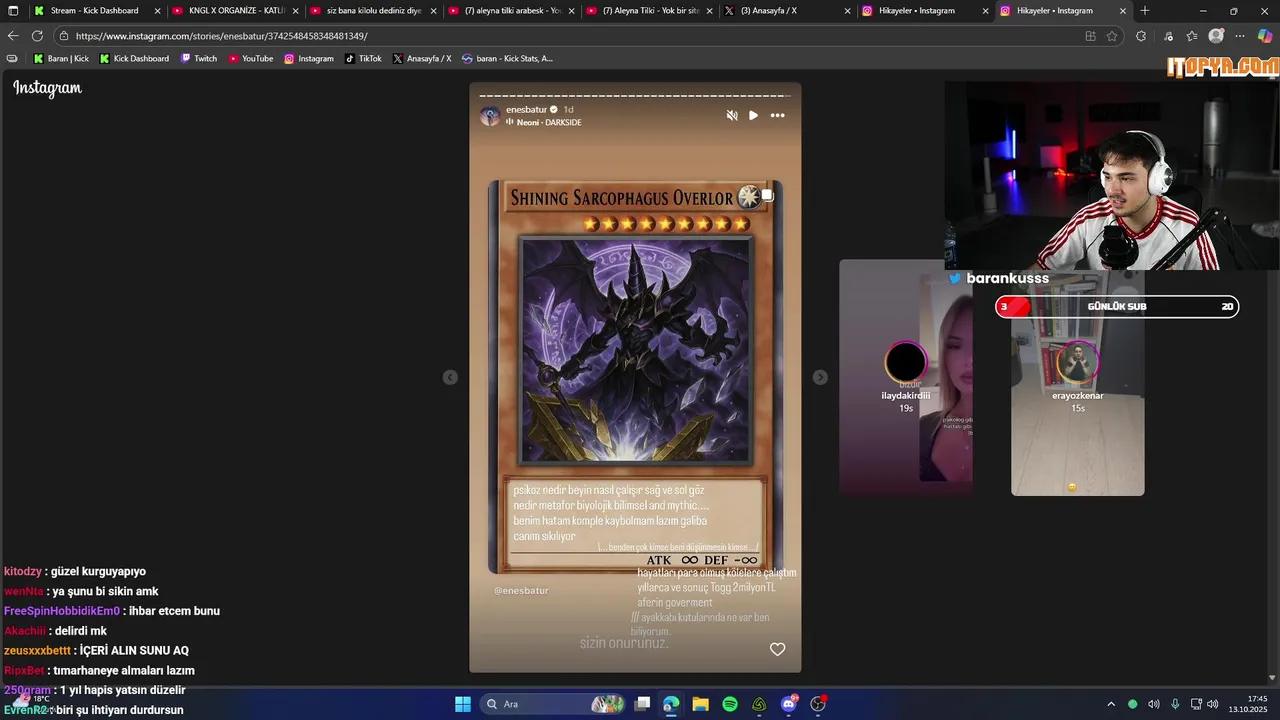Open Spotify from taskbar

(730, 704)
